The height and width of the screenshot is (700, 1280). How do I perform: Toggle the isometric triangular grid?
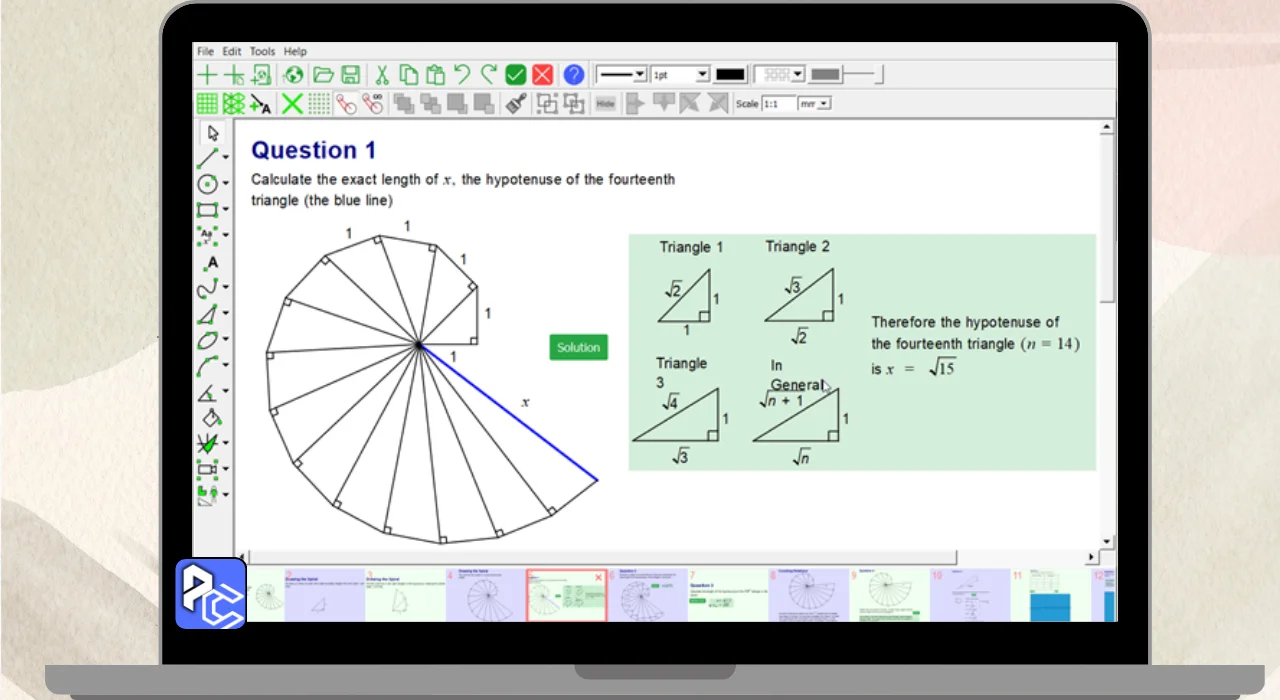(233, 103)
